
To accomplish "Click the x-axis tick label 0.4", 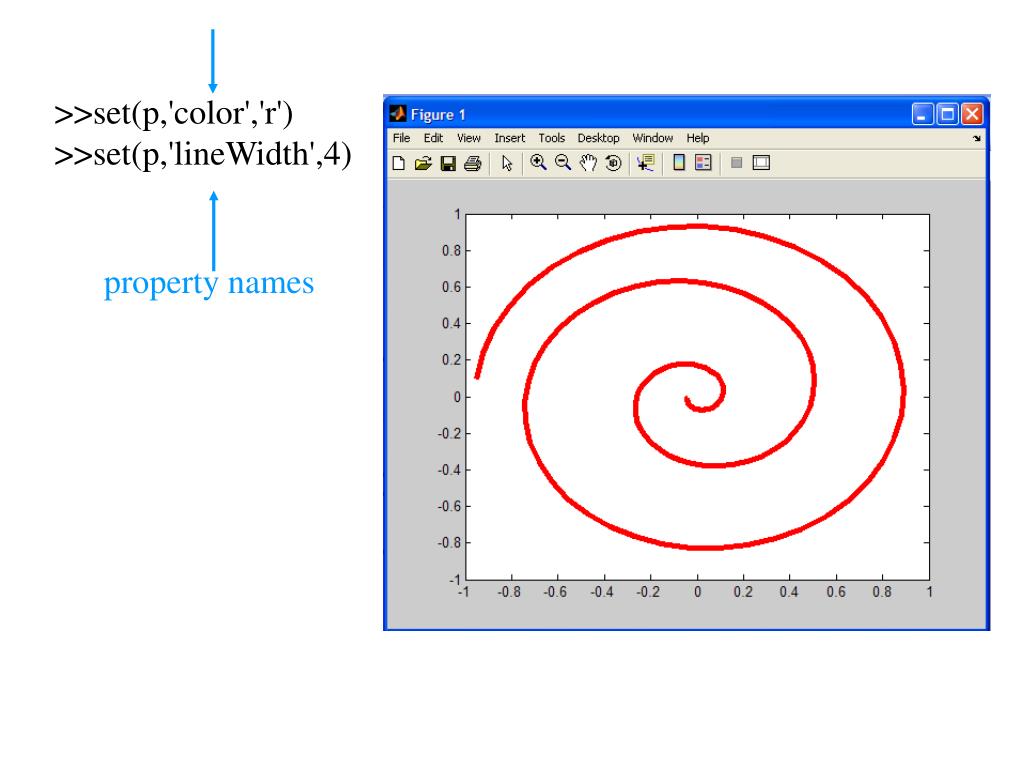I will (789, 592).
